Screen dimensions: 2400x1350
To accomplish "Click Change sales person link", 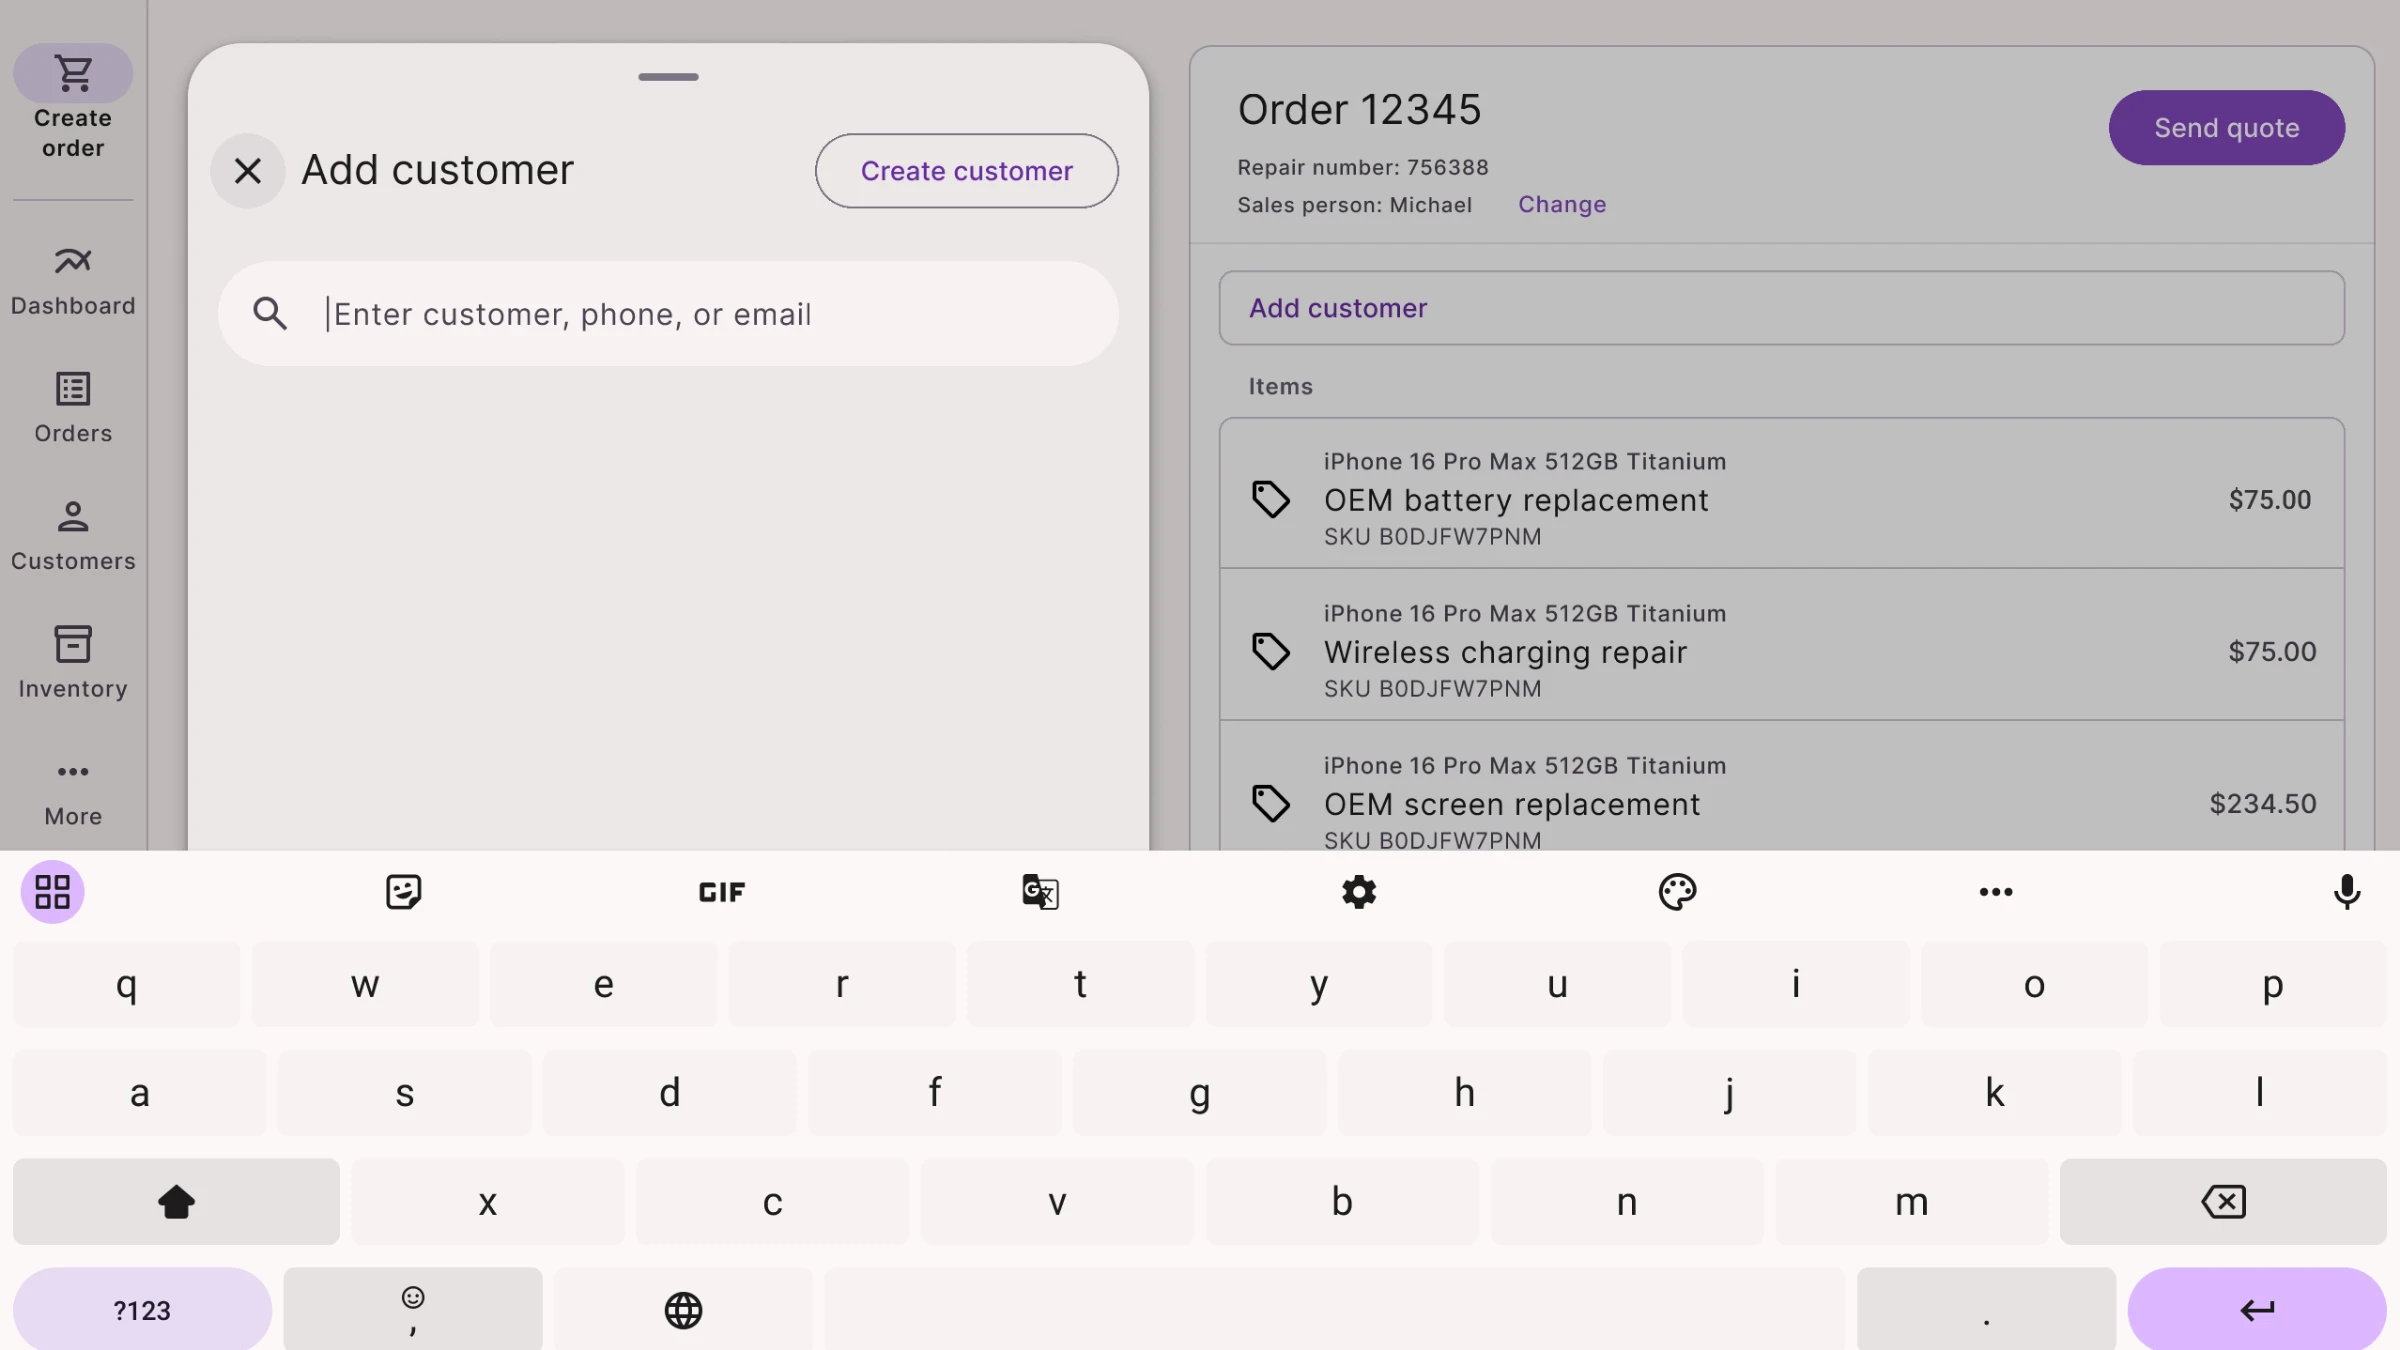I will (1562, 204).
